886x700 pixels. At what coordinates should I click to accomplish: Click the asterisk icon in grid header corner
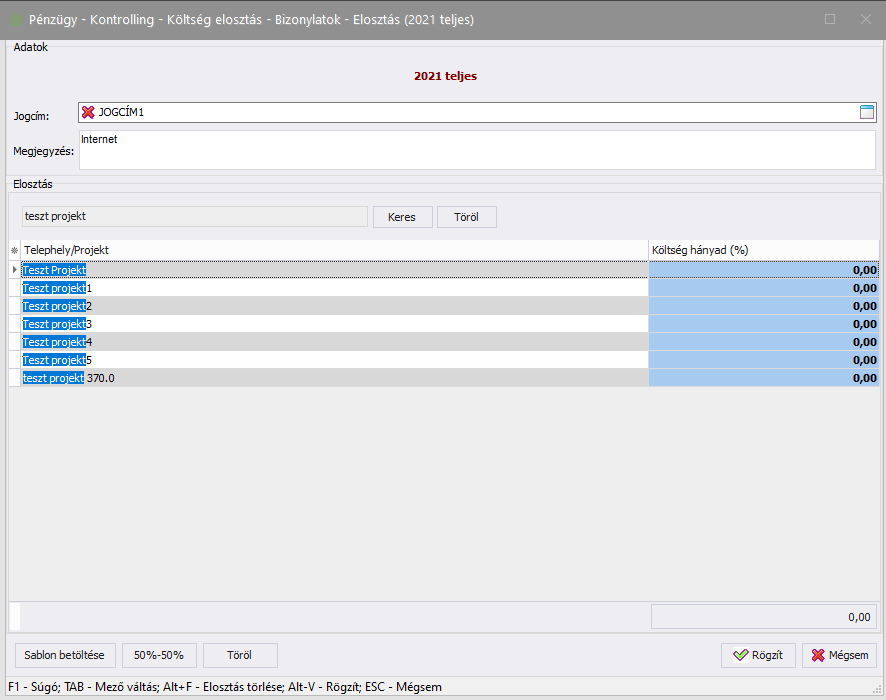click(x=14, y=250)
